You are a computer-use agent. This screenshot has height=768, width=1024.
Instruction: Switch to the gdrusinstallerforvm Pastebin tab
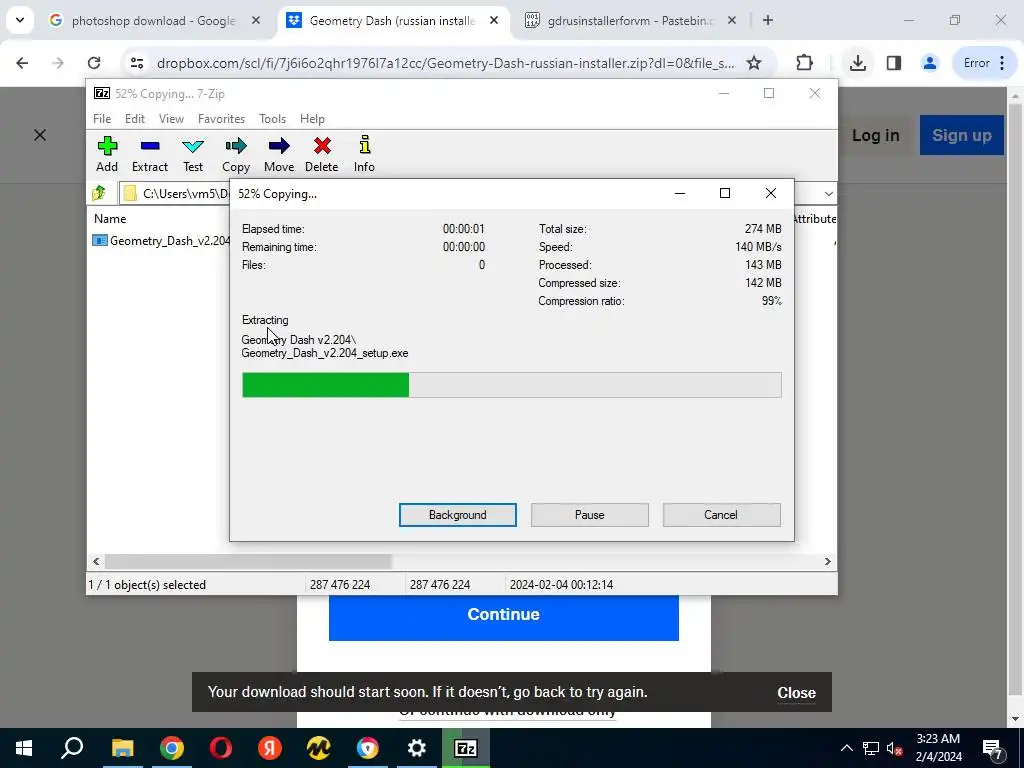coord(630,21)
